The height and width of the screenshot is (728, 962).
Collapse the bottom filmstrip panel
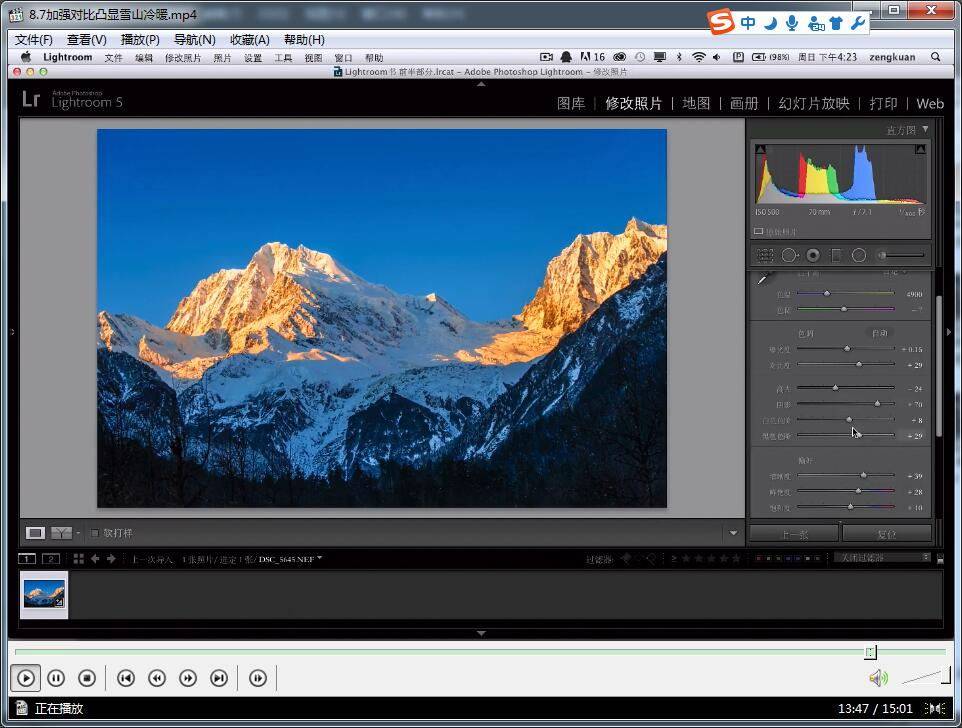click(x=481, y=633)
